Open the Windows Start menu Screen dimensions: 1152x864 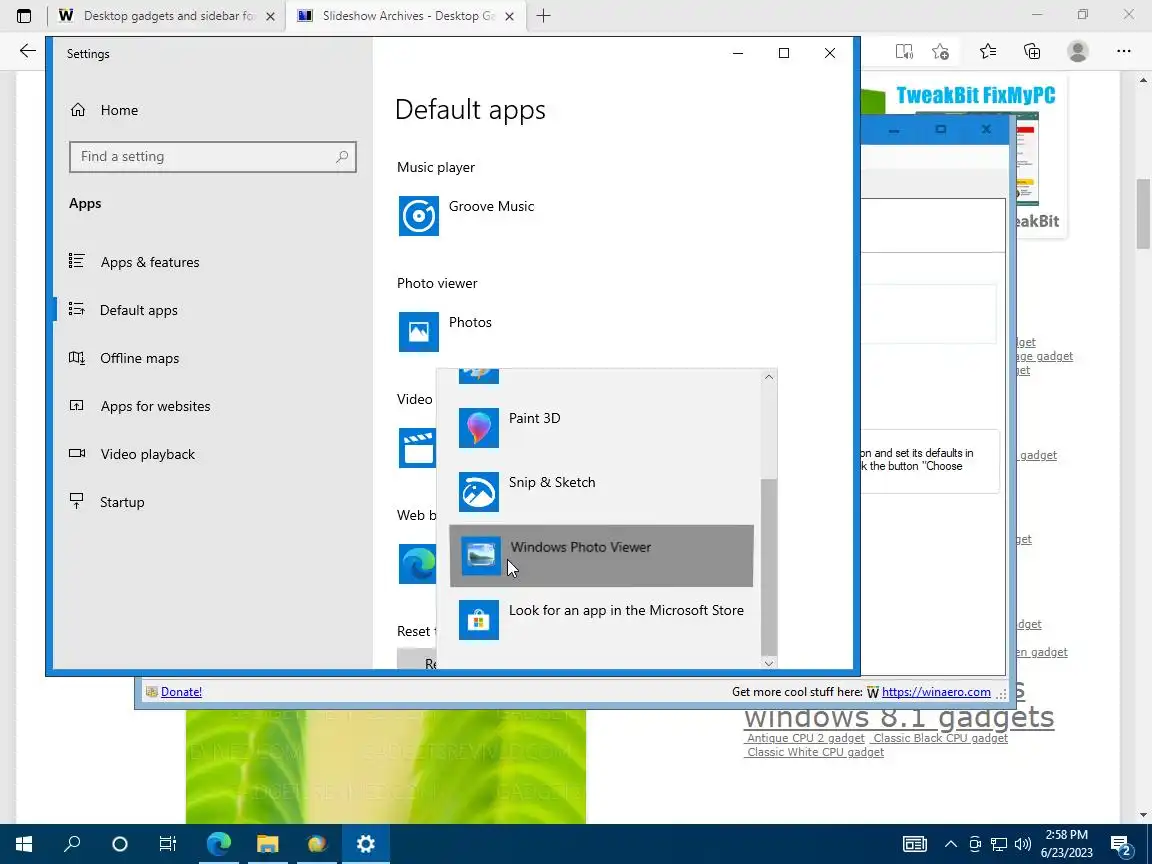(24, 843)
